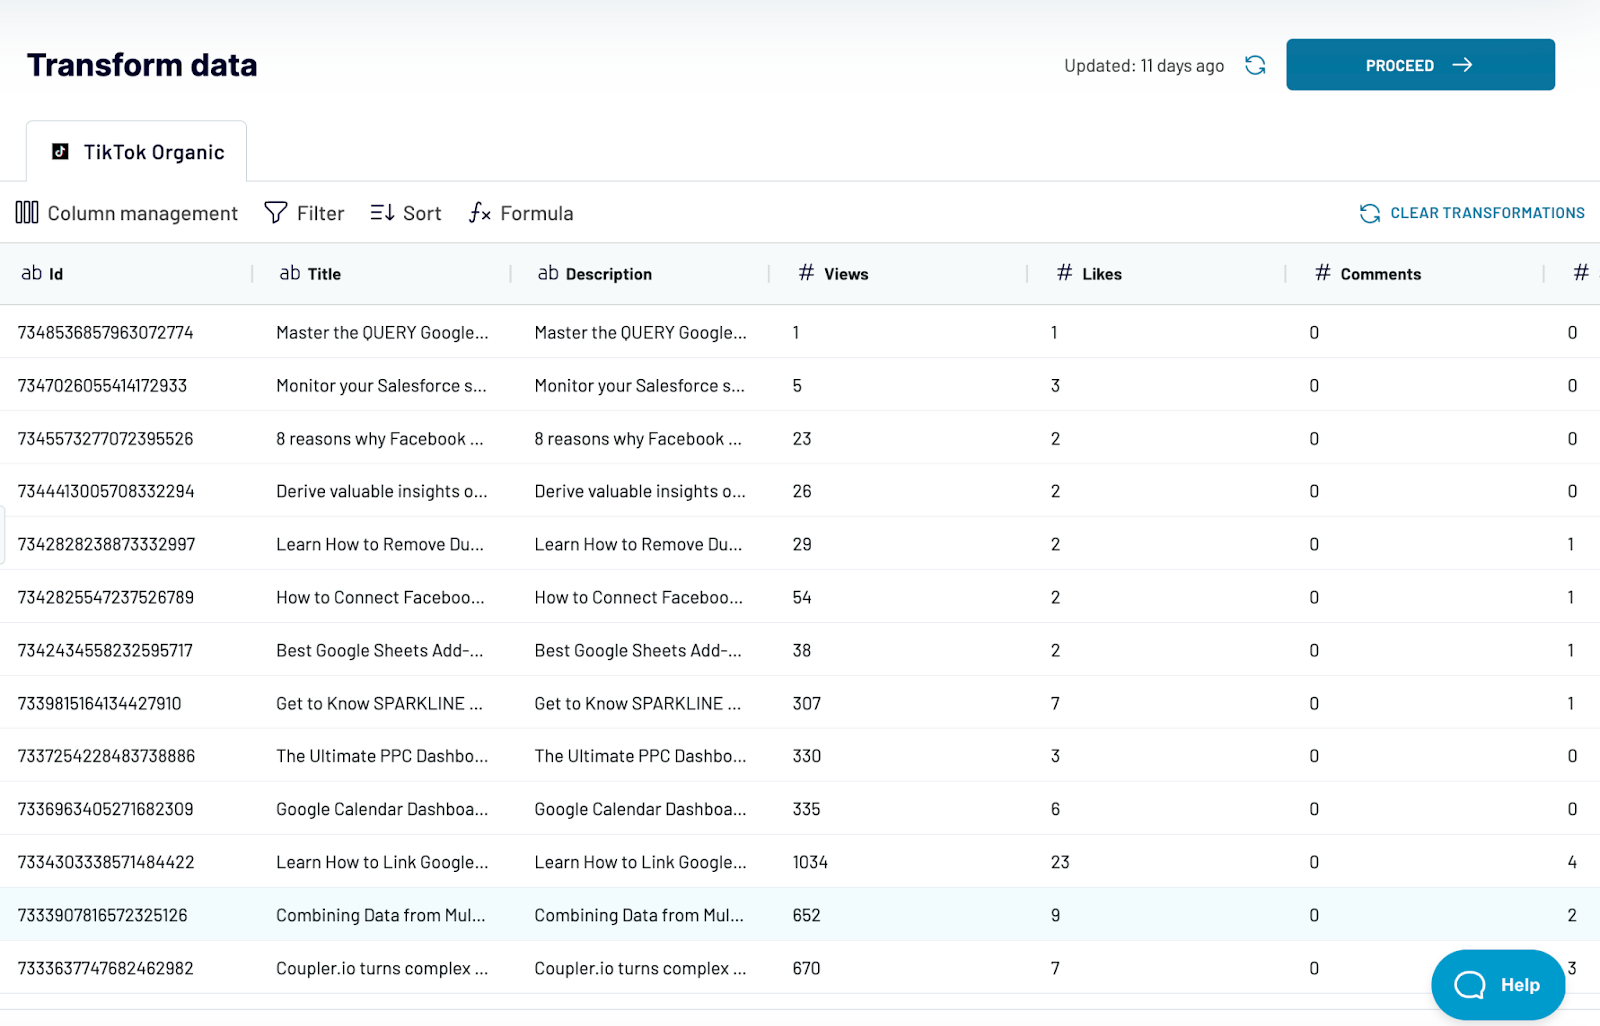Screen dimensions: 1600x1026
Task: Click the Id cell 7342434558232595717
Action: 105,650
